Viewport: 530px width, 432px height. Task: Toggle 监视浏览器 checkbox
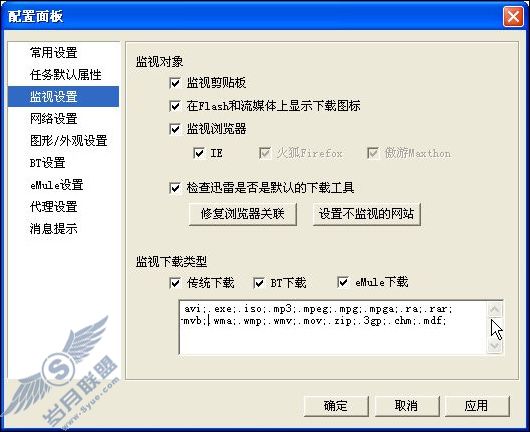(175, 129)
